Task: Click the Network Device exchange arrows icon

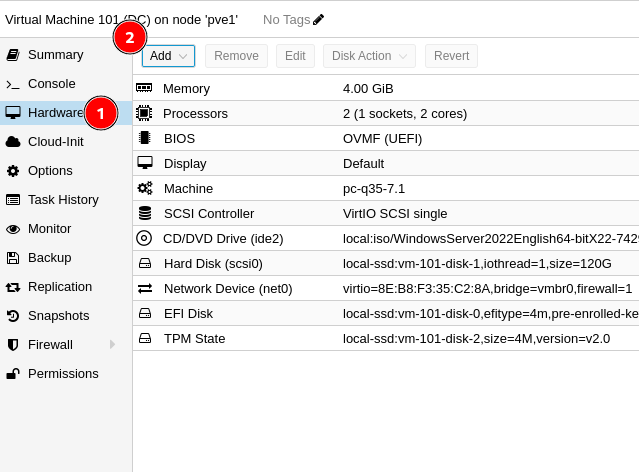Action: coord(145,289)
